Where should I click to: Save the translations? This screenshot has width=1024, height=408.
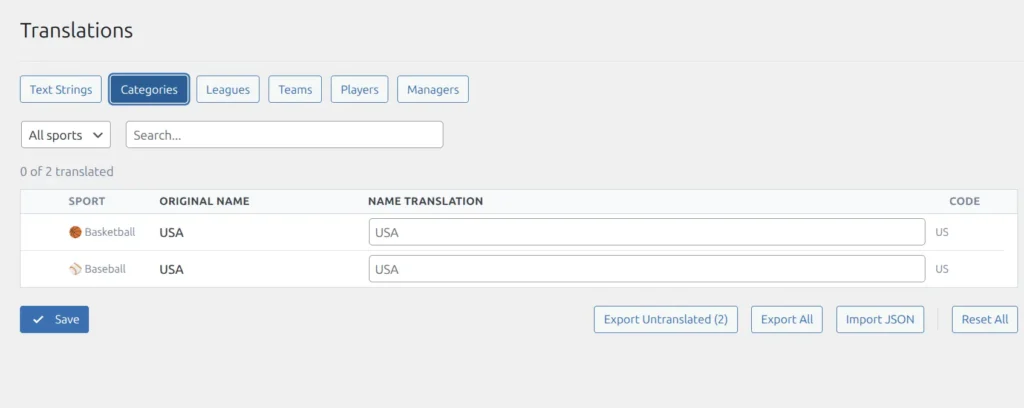tap(54, 319)
